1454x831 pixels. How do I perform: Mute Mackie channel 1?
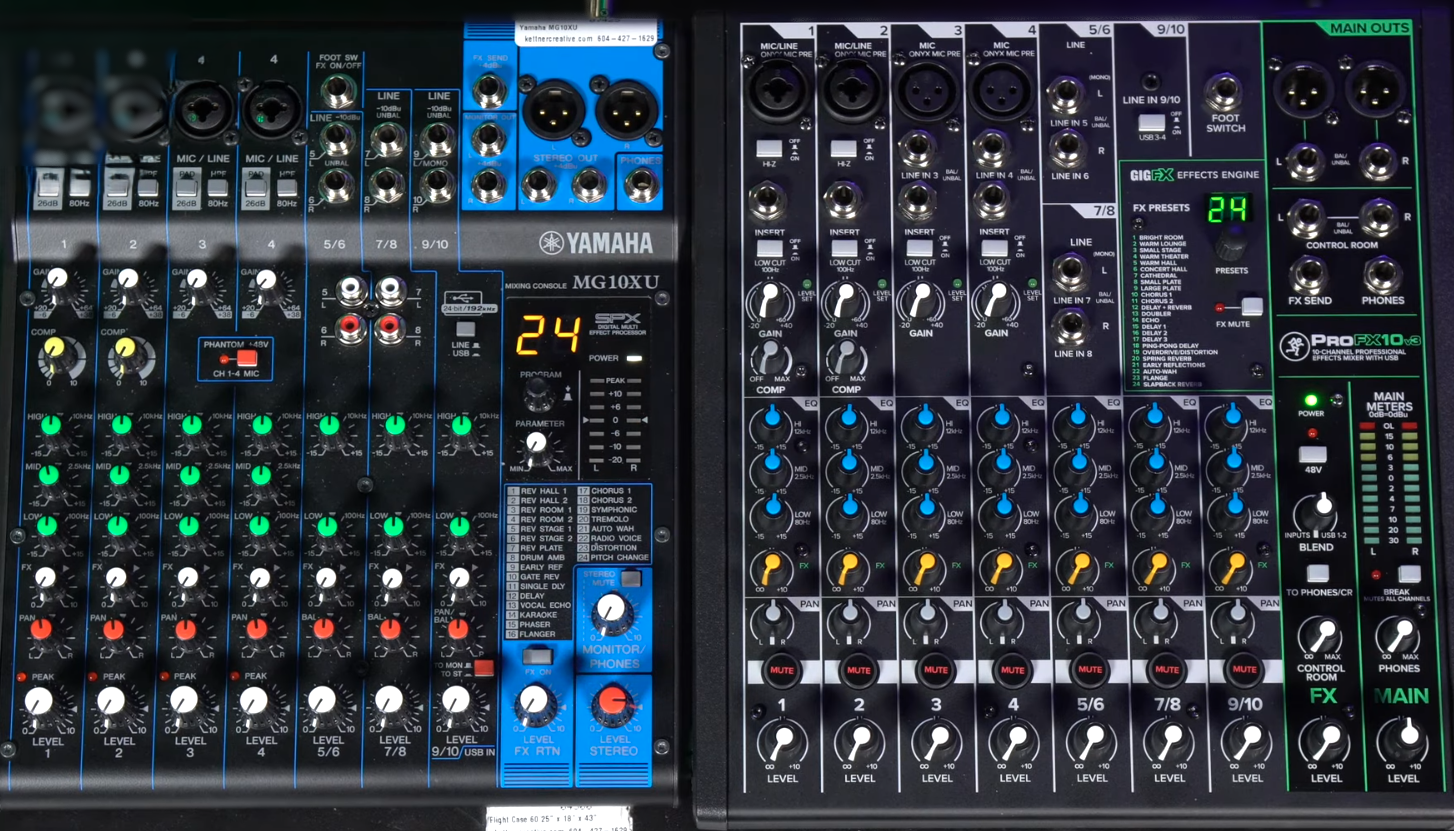(x=782, y=669)
